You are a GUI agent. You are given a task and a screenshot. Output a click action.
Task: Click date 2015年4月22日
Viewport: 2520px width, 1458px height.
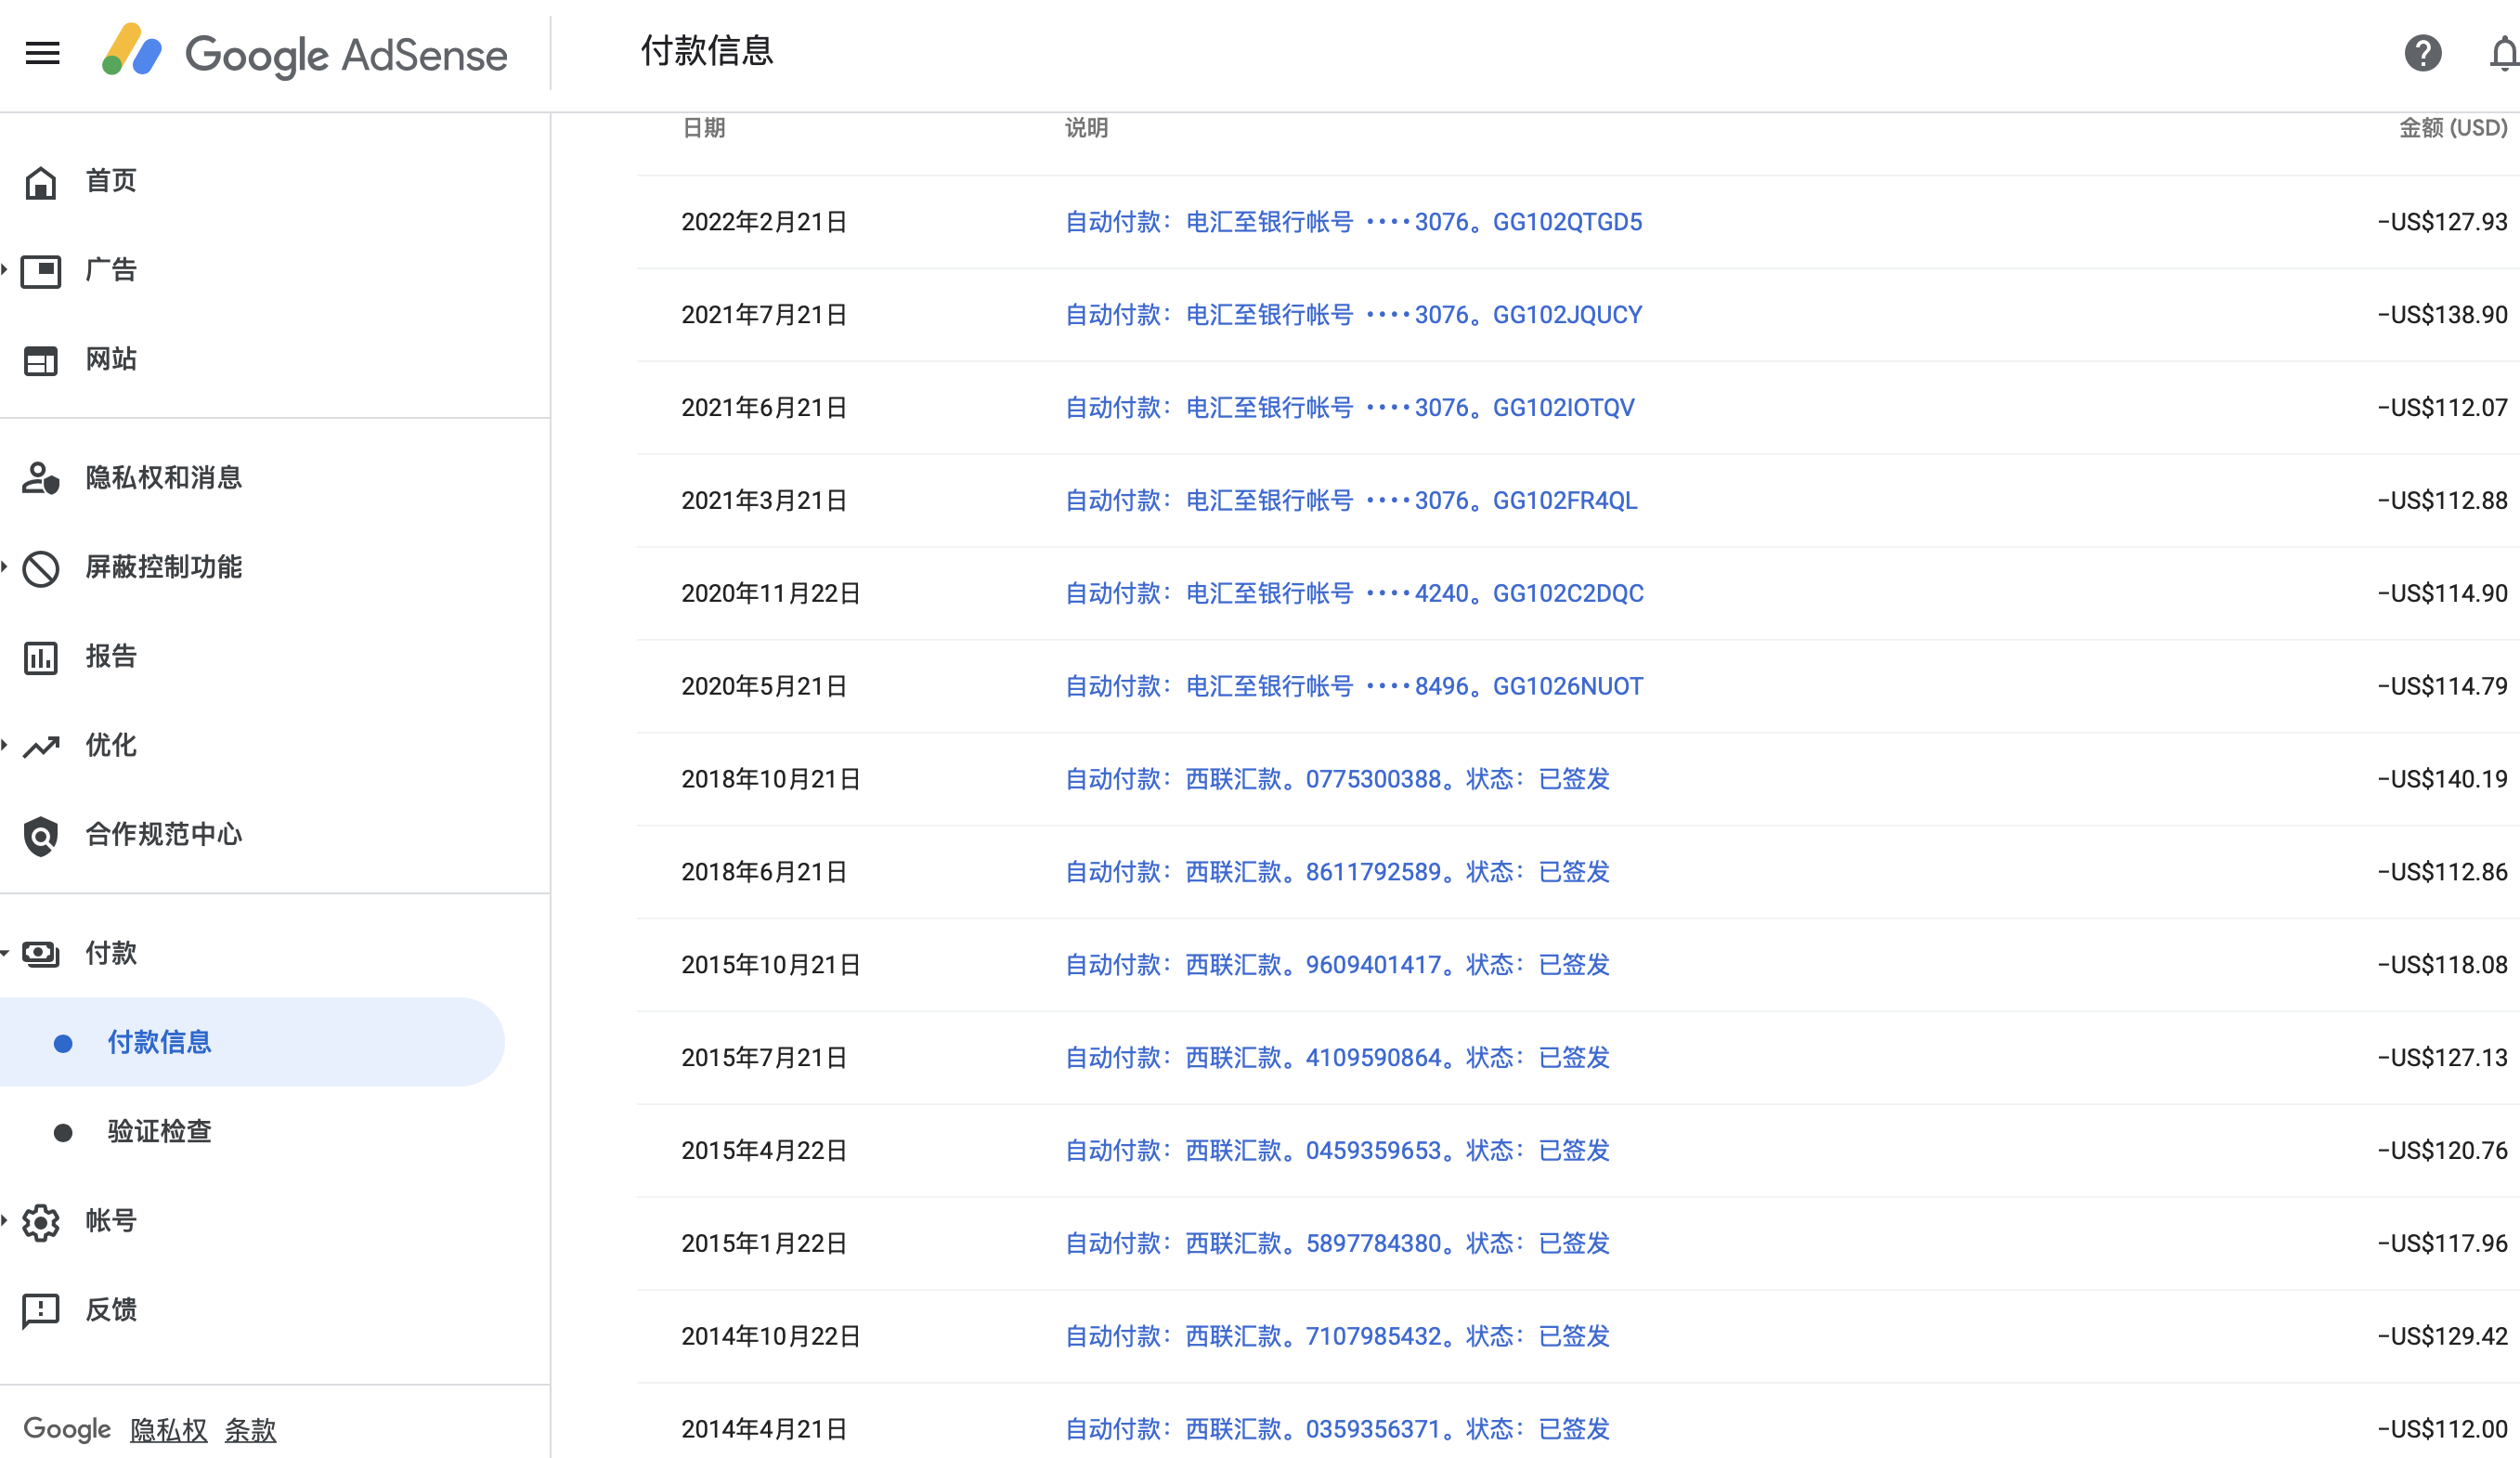point(764,1152)
